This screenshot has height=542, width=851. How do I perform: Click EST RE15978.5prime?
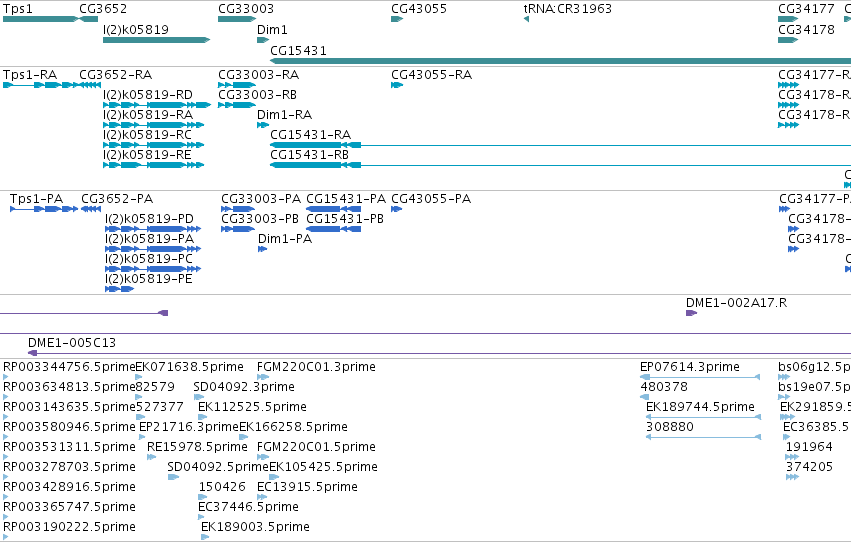pyautogui.click(x=198, y=447)
